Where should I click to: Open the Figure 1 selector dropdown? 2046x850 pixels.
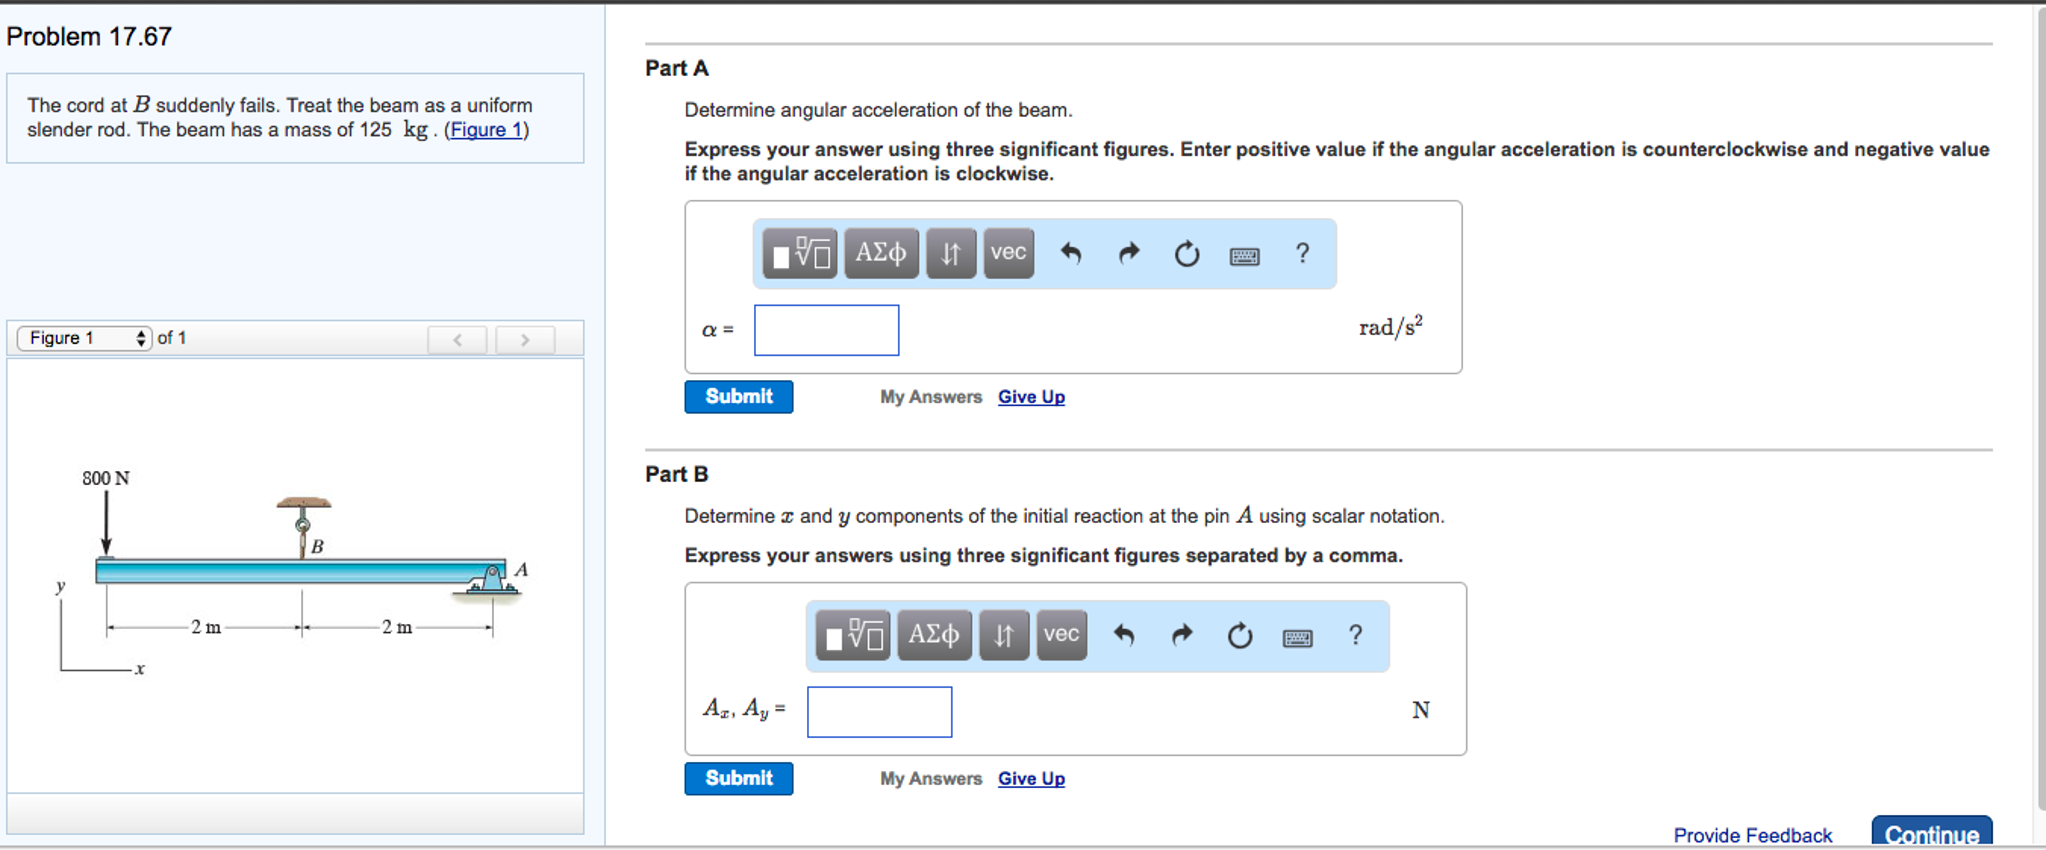85,338
